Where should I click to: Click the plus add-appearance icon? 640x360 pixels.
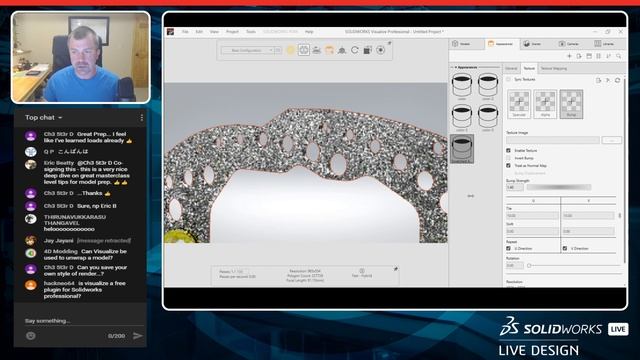[569, 56]
